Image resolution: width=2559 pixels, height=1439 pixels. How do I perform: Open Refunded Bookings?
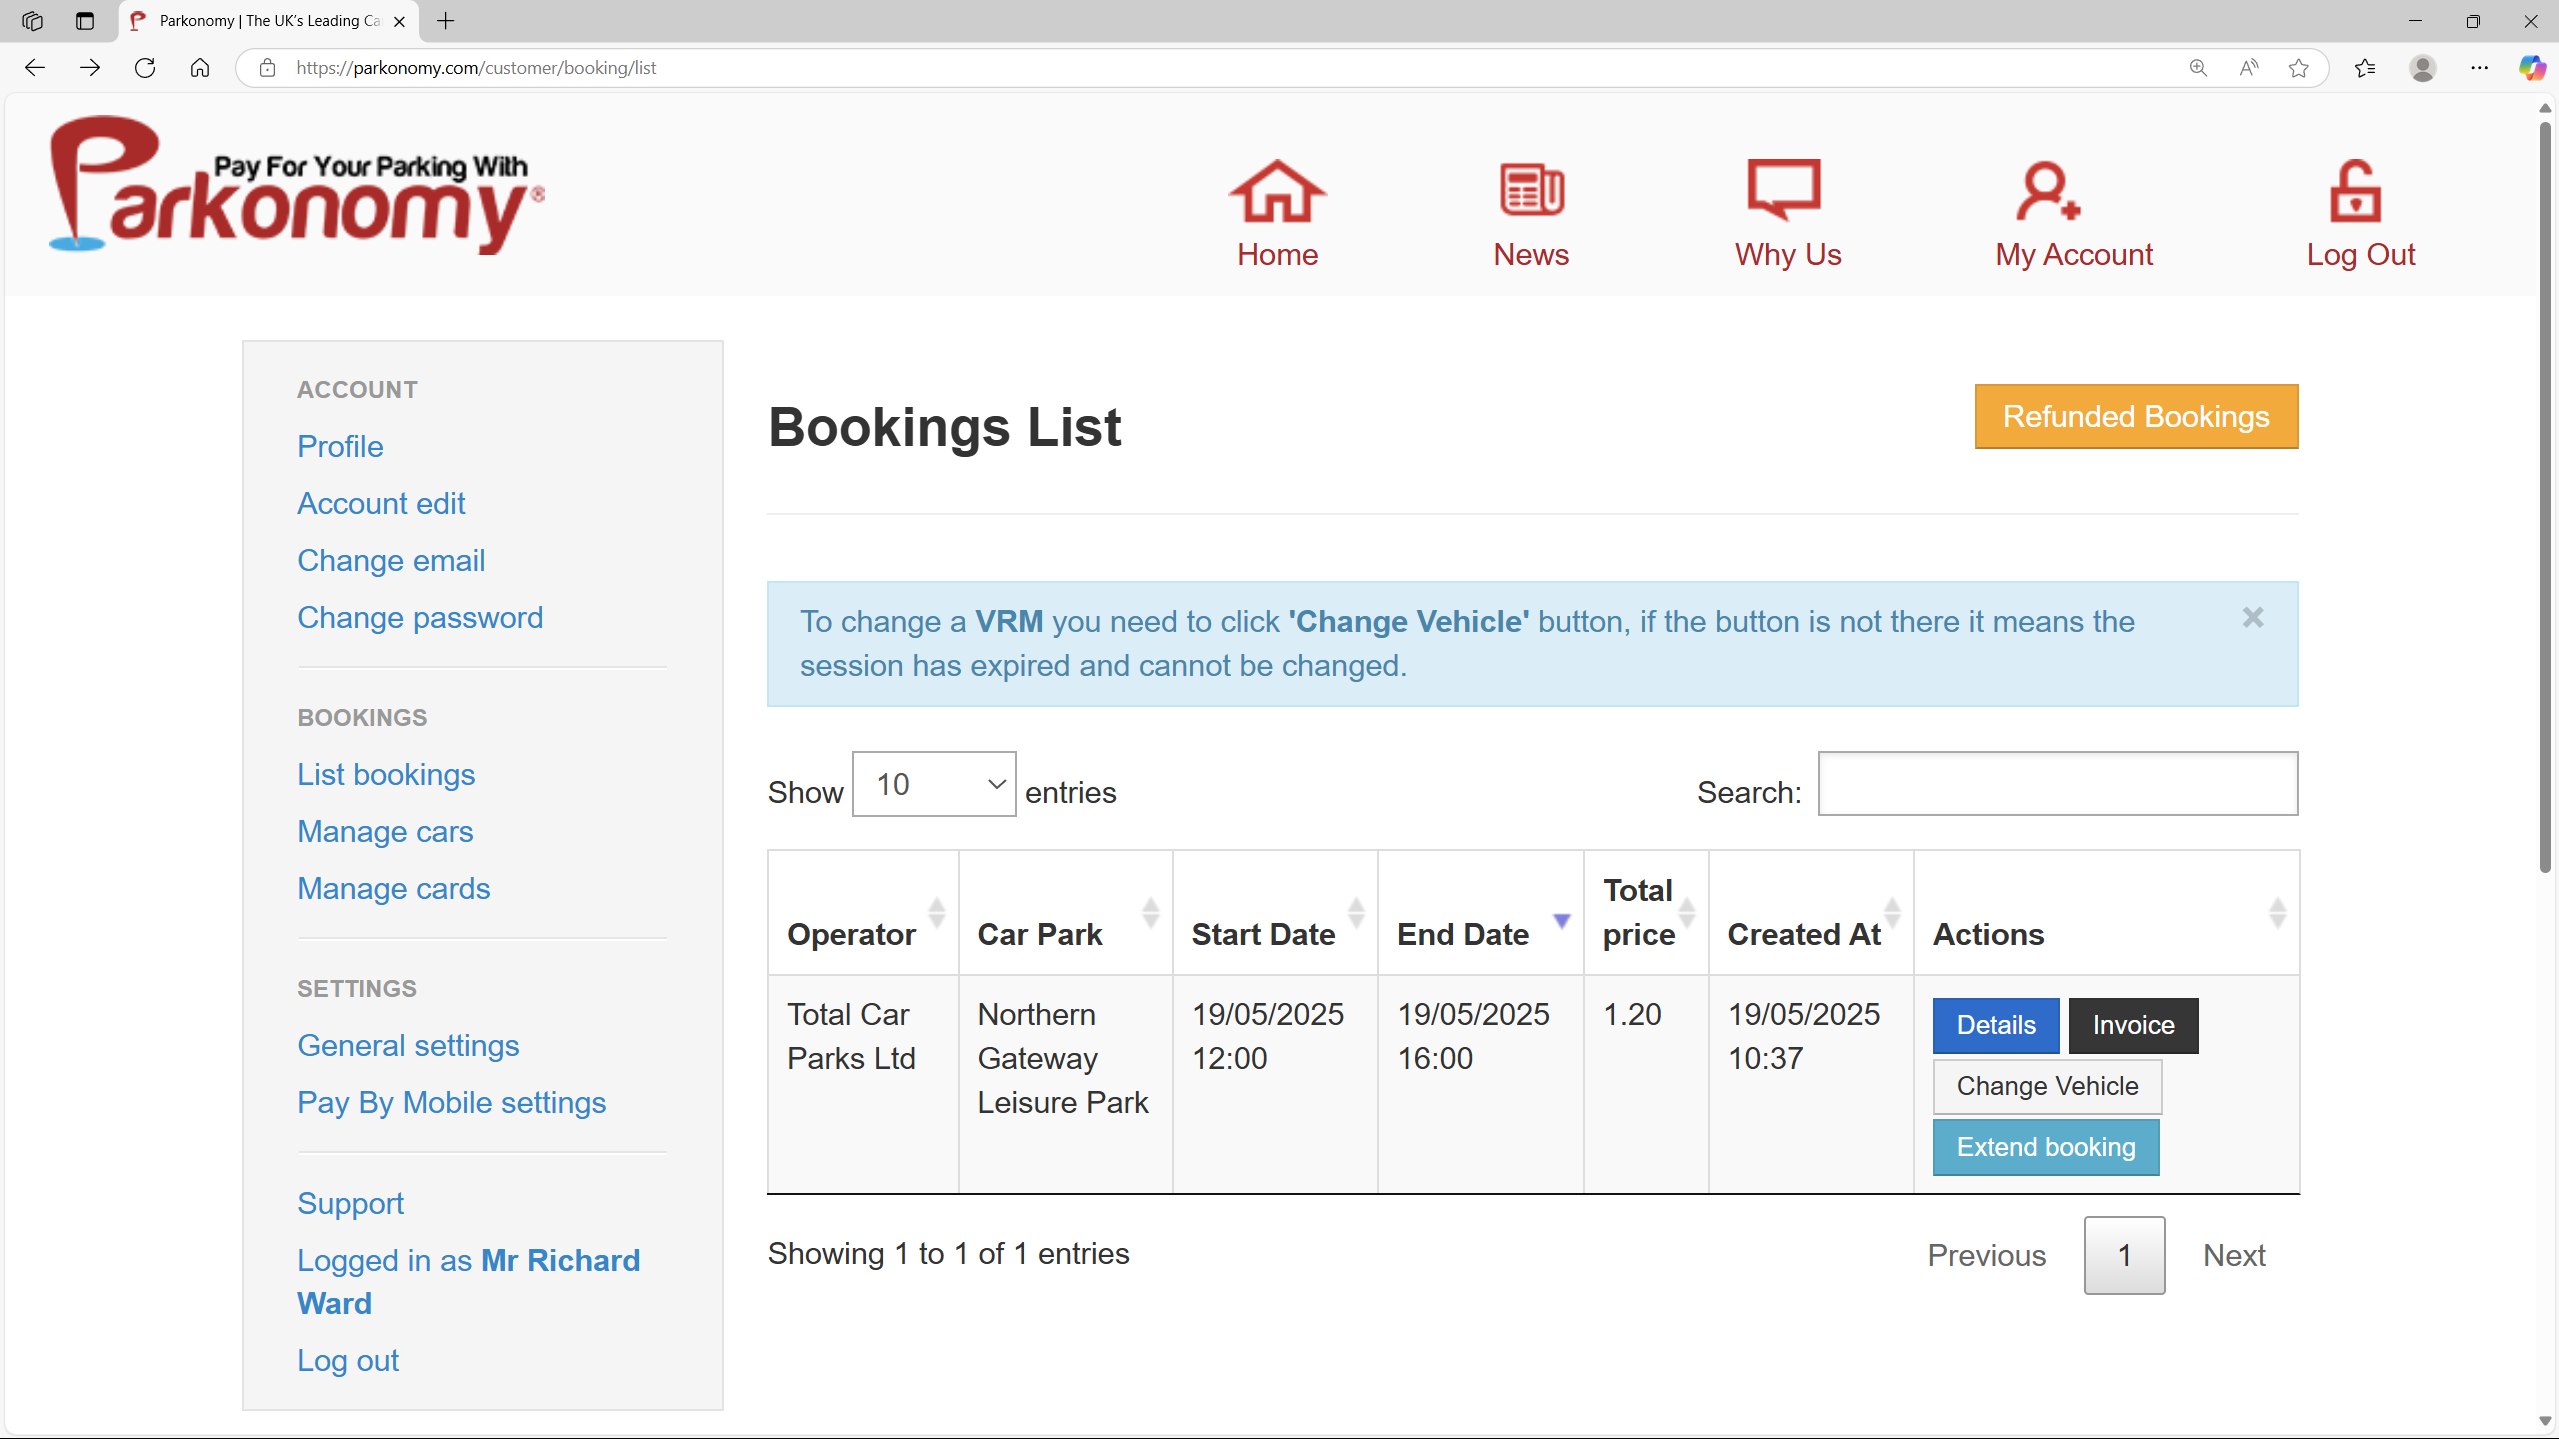tap(2136, 416)
